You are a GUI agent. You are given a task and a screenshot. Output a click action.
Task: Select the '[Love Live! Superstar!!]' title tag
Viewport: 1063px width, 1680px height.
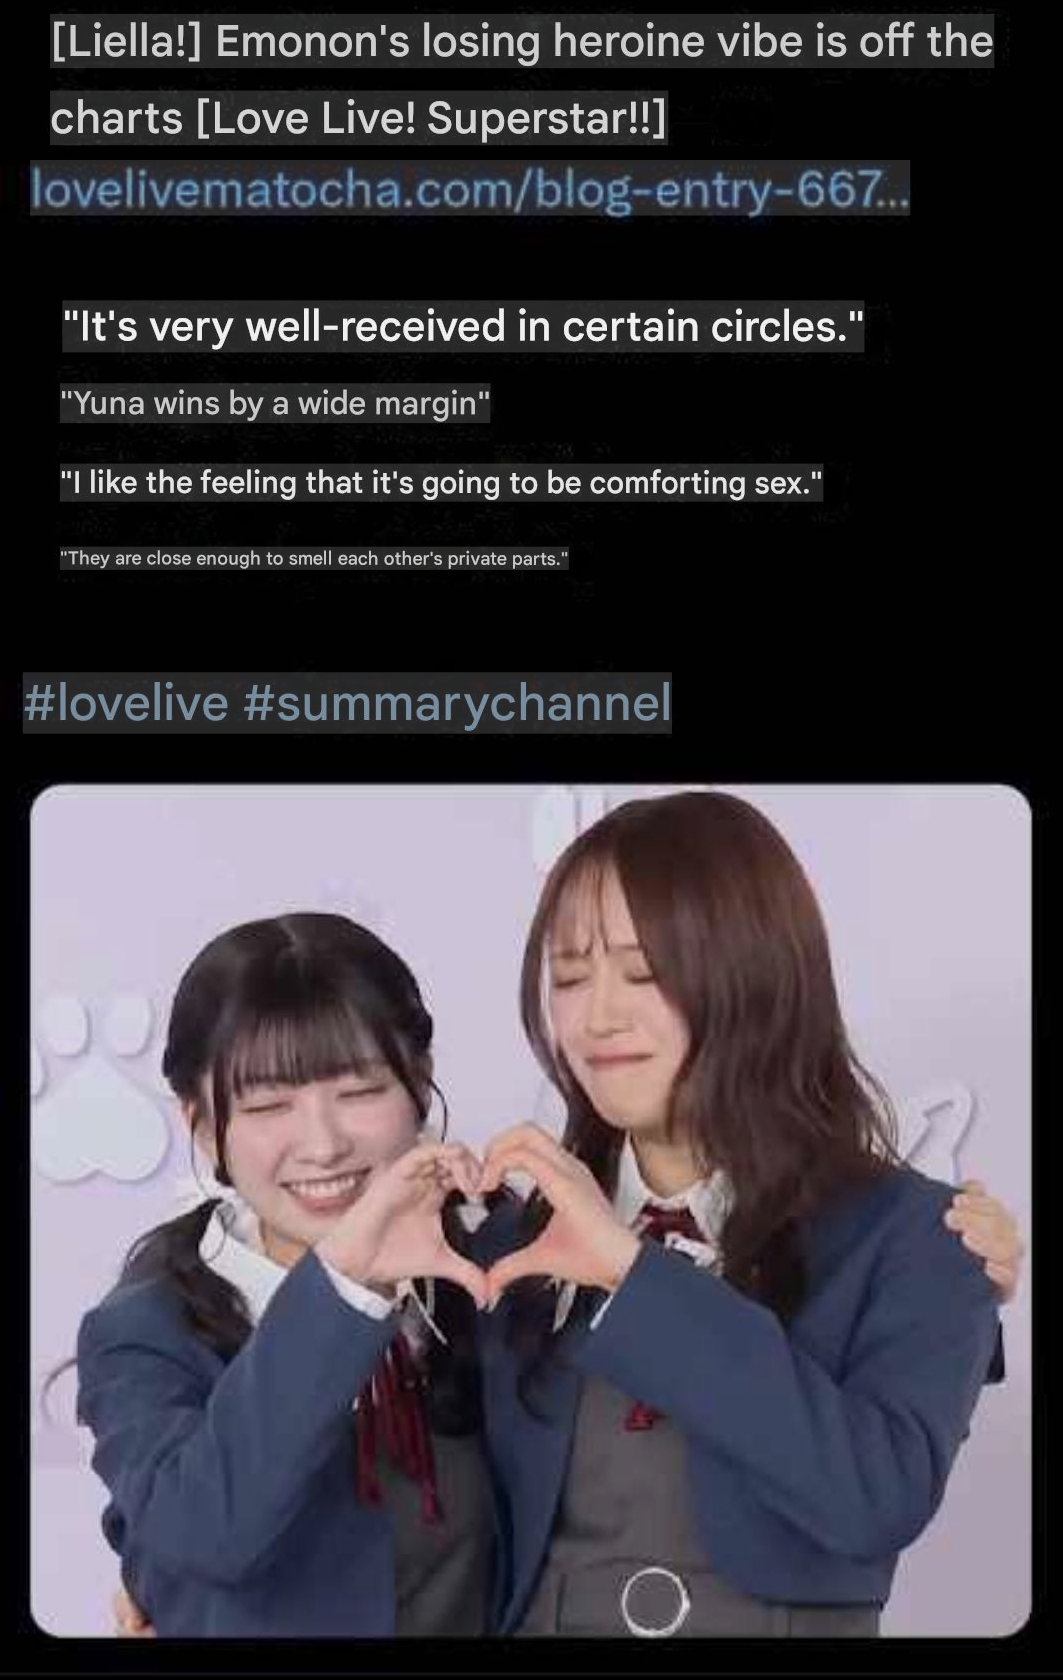coord(432,118)
